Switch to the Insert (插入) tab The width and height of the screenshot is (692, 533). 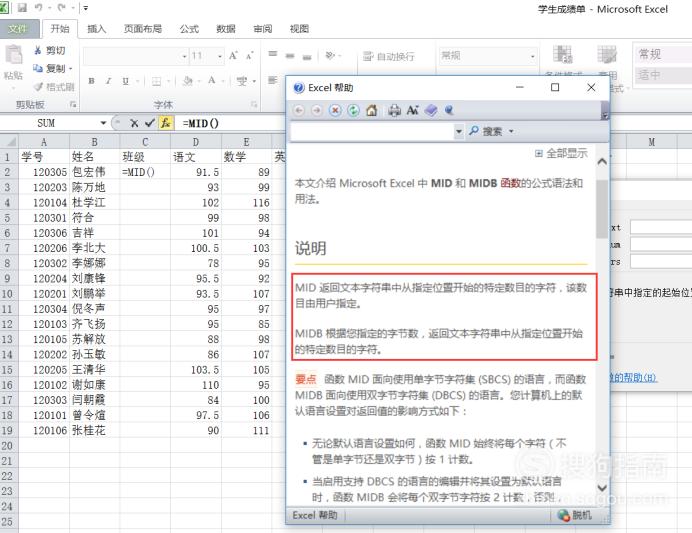click(96, 29)
